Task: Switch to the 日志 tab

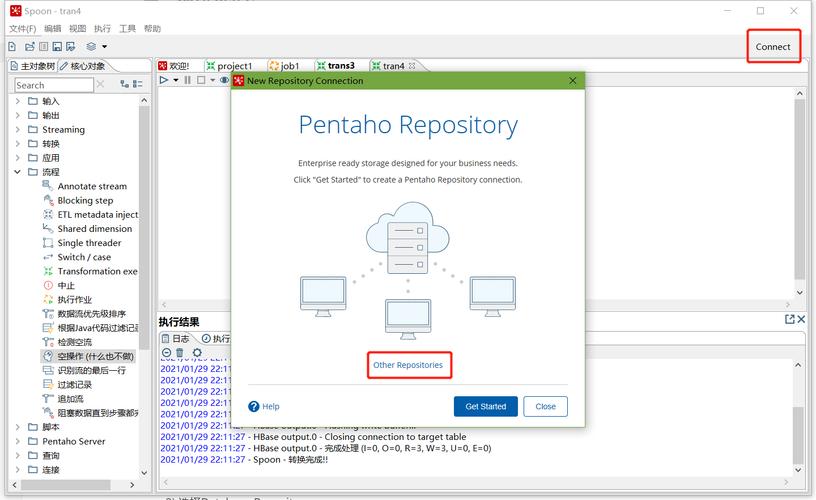Action: coord(175,338)
